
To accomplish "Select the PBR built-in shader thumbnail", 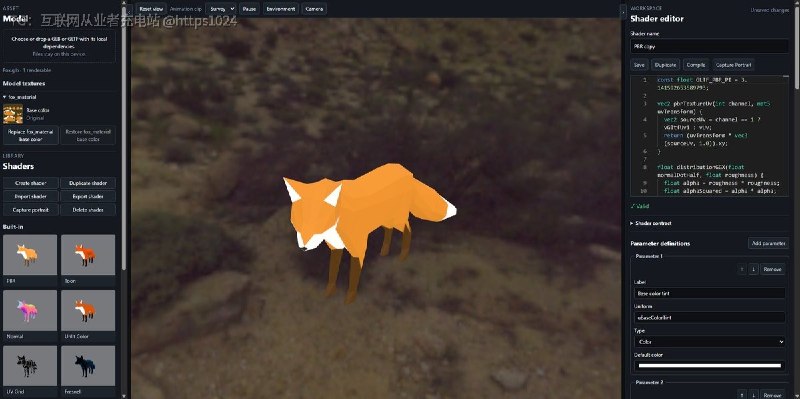I will coord(30,255).
